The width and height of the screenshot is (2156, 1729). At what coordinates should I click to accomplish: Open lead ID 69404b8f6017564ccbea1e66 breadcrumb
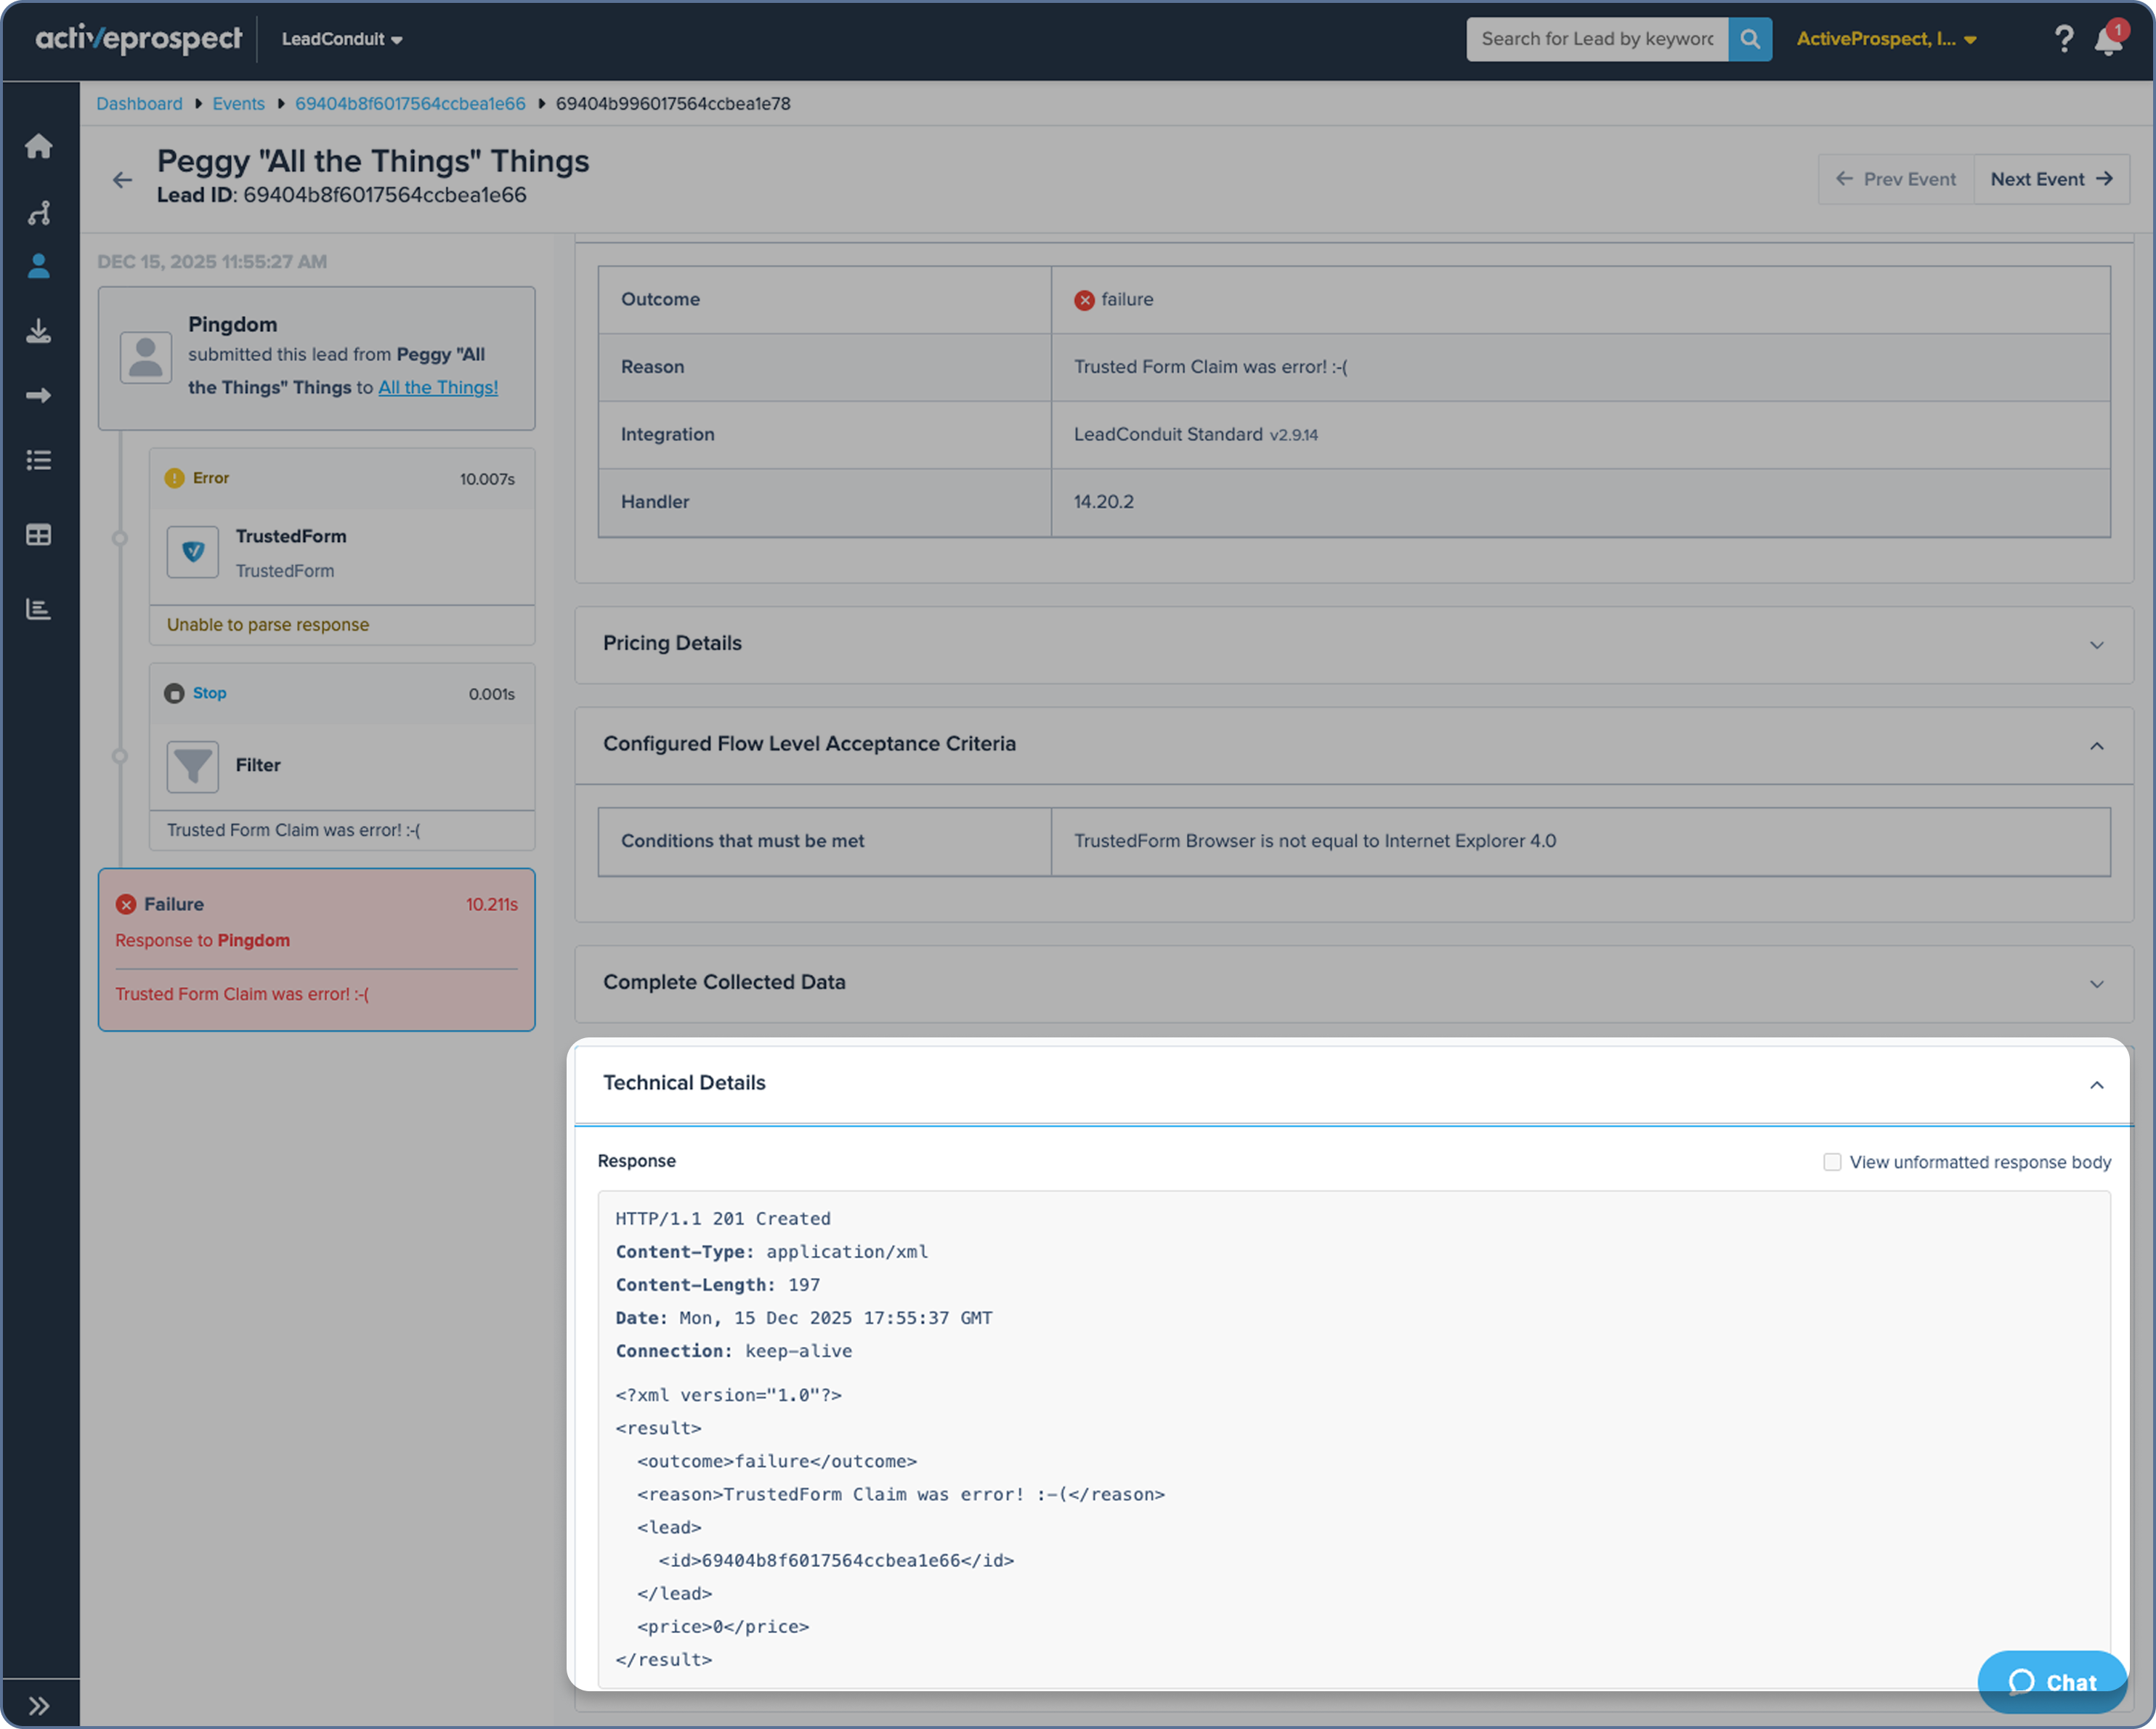click(410, 104)
